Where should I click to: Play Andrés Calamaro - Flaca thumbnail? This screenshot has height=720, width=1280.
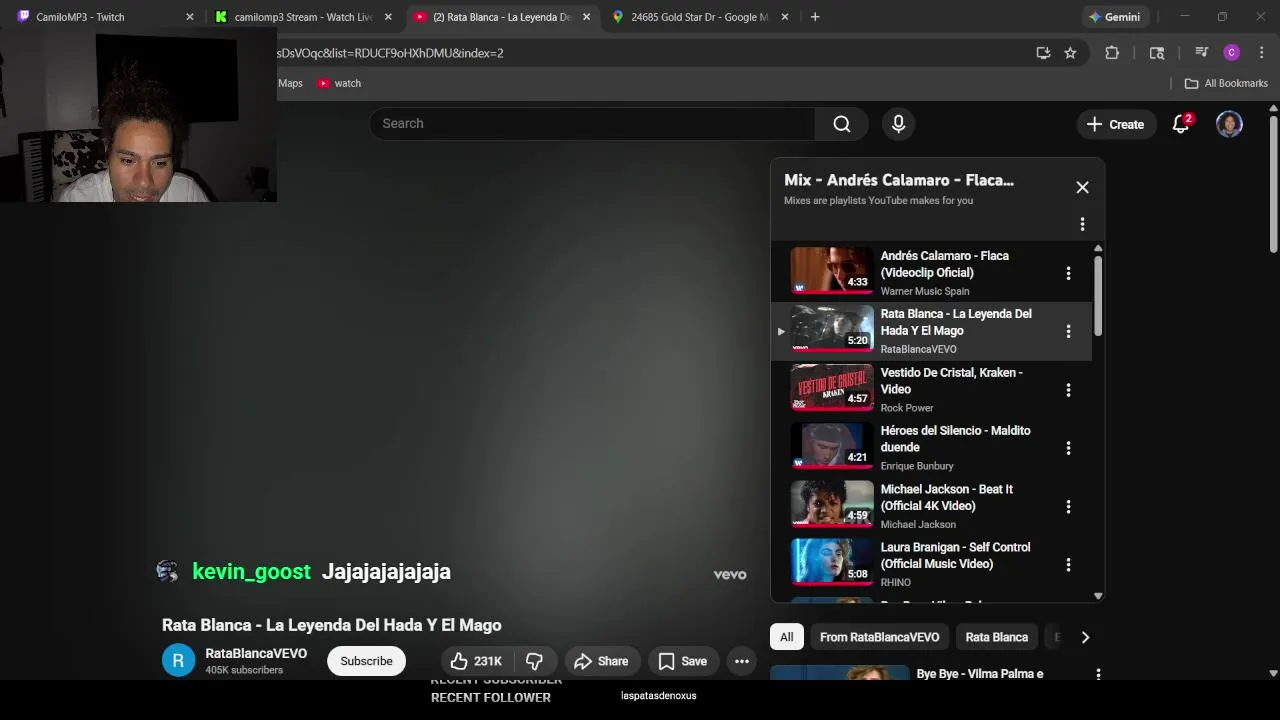coord(832,270)
